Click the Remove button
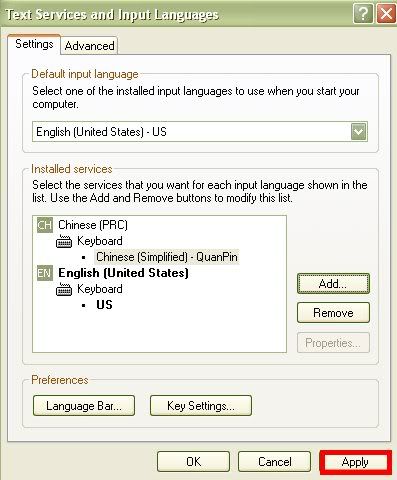This screenshot has height=480, width=397. pyautogui.click(x=333, y=313)
